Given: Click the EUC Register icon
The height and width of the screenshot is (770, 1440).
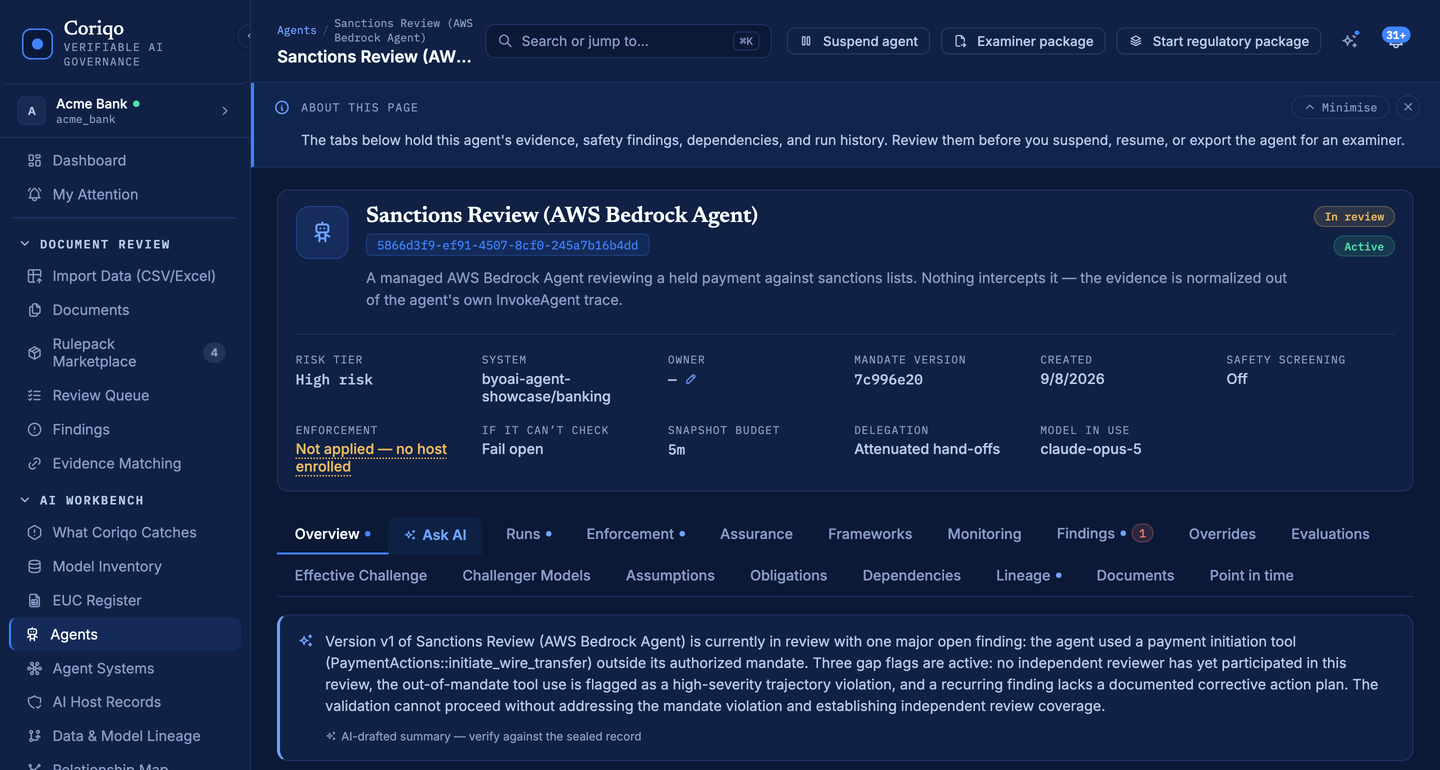Looking at the screenshot, I should pos(35,600).
